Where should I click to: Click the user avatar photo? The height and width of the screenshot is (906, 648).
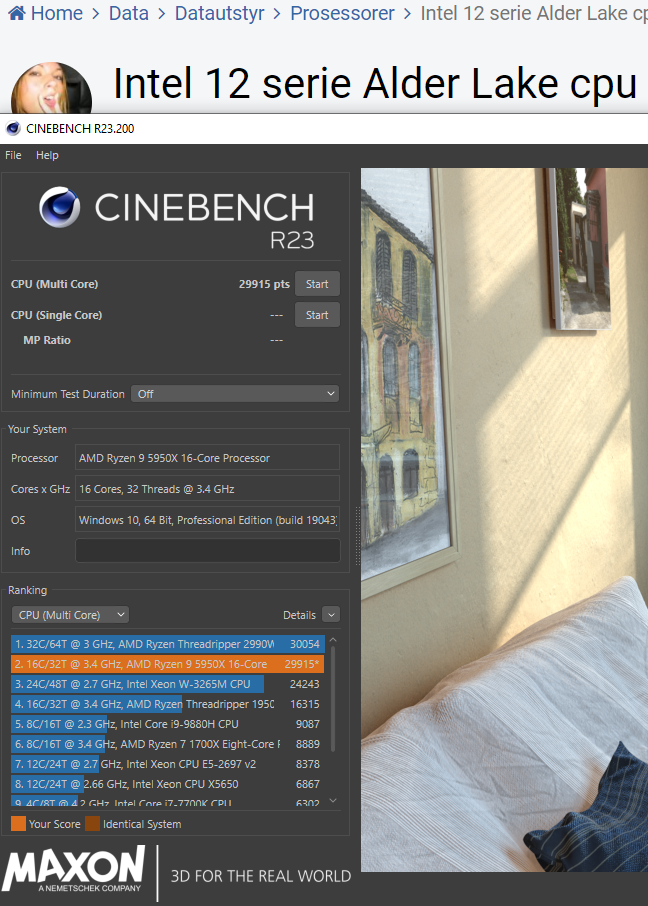51,88
